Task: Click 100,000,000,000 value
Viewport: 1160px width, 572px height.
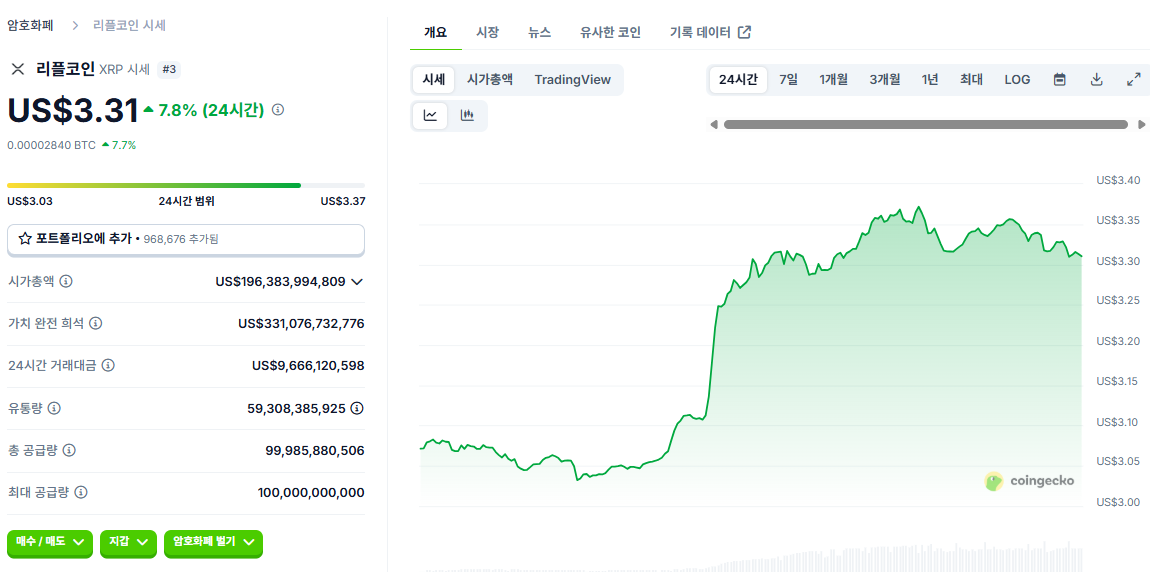Action: [311, 492]
